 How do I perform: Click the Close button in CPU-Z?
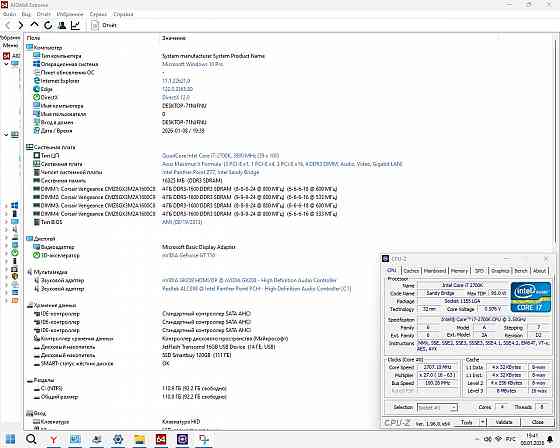[538, 422]
